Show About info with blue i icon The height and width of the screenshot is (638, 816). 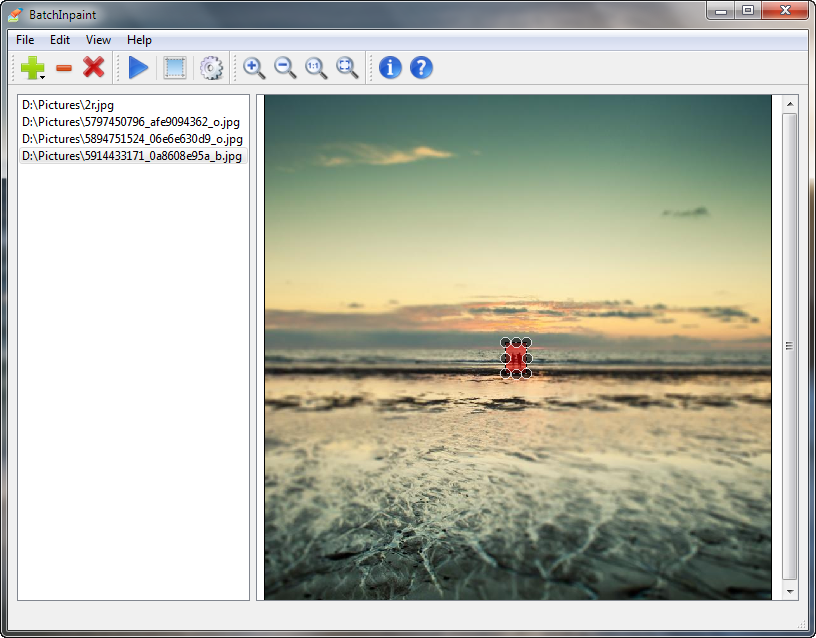pos(390,68)
